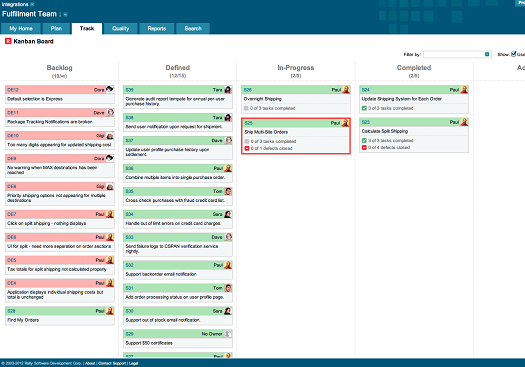525x367 pixels.
Task: Click the red Kanban Board app icon
Action: (x=8, y=41)
